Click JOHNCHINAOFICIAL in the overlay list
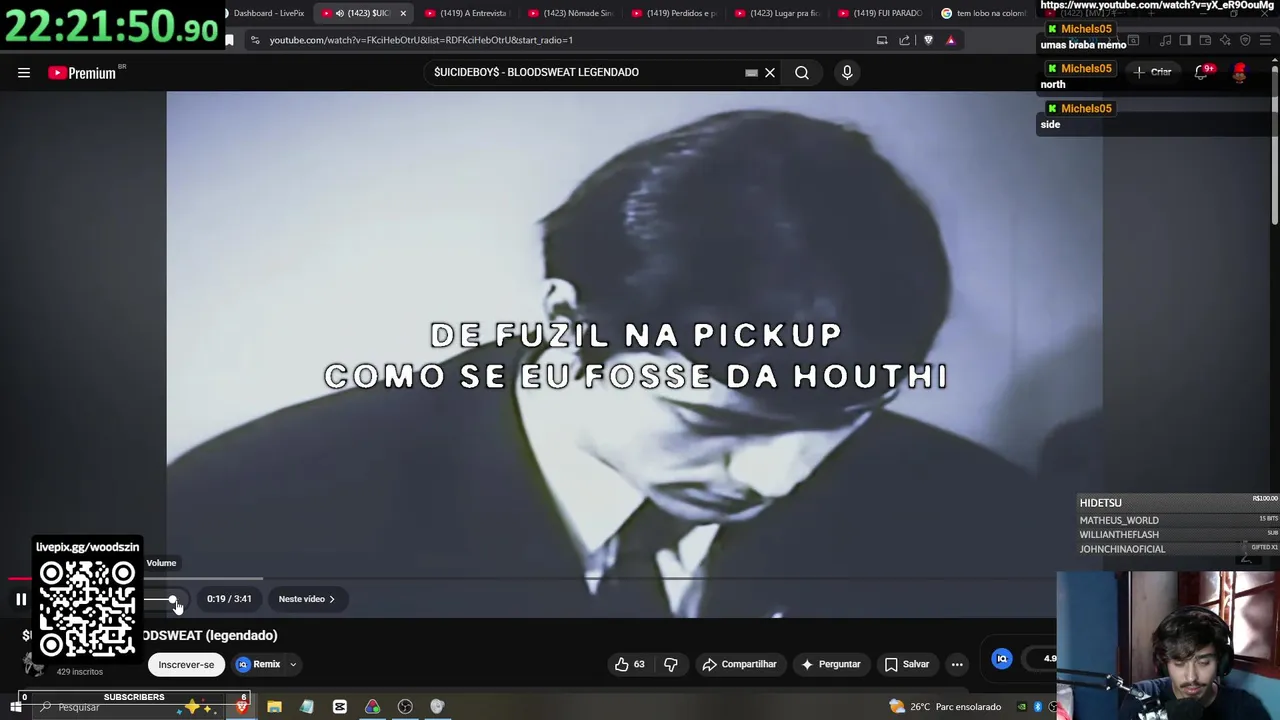 click(x=1122, y=549)
